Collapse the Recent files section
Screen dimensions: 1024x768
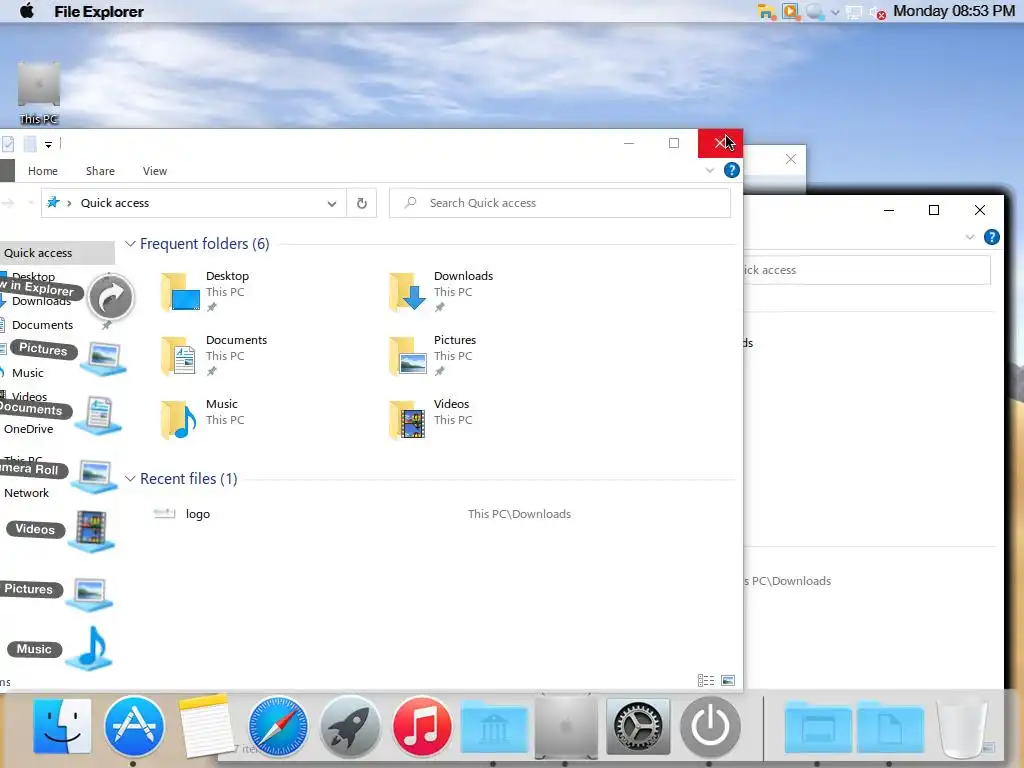(130, 479)
